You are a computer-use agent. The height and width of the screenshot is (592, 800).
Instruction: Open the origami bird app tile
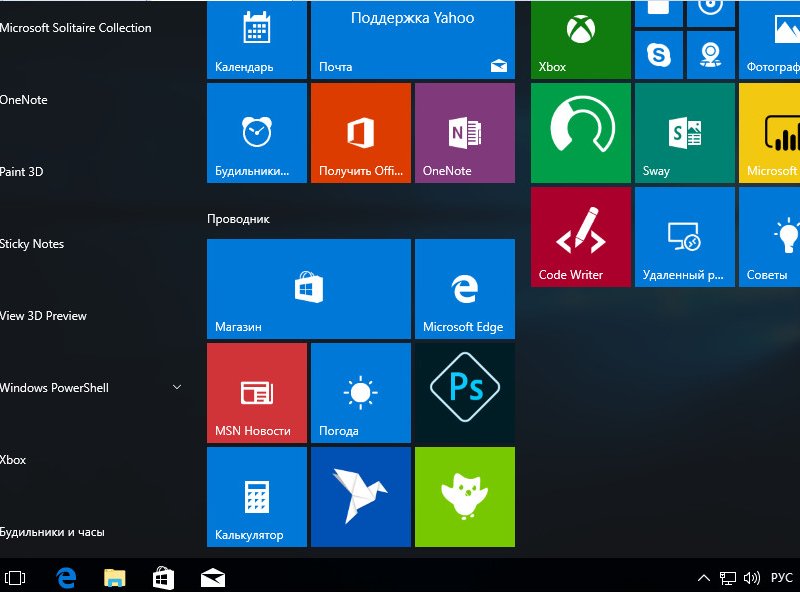(361, 497)
